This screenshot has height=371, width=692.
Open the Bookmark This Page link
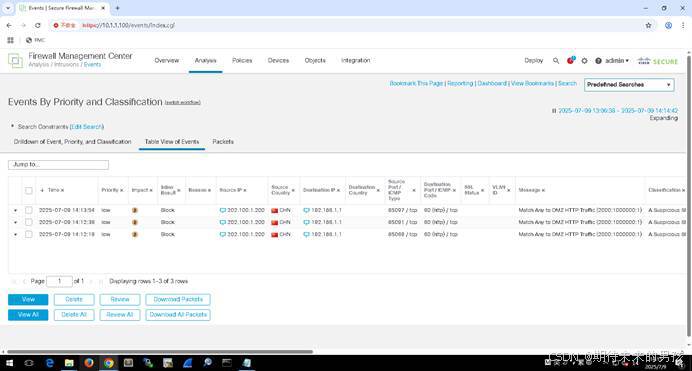[x=416, y=83]
